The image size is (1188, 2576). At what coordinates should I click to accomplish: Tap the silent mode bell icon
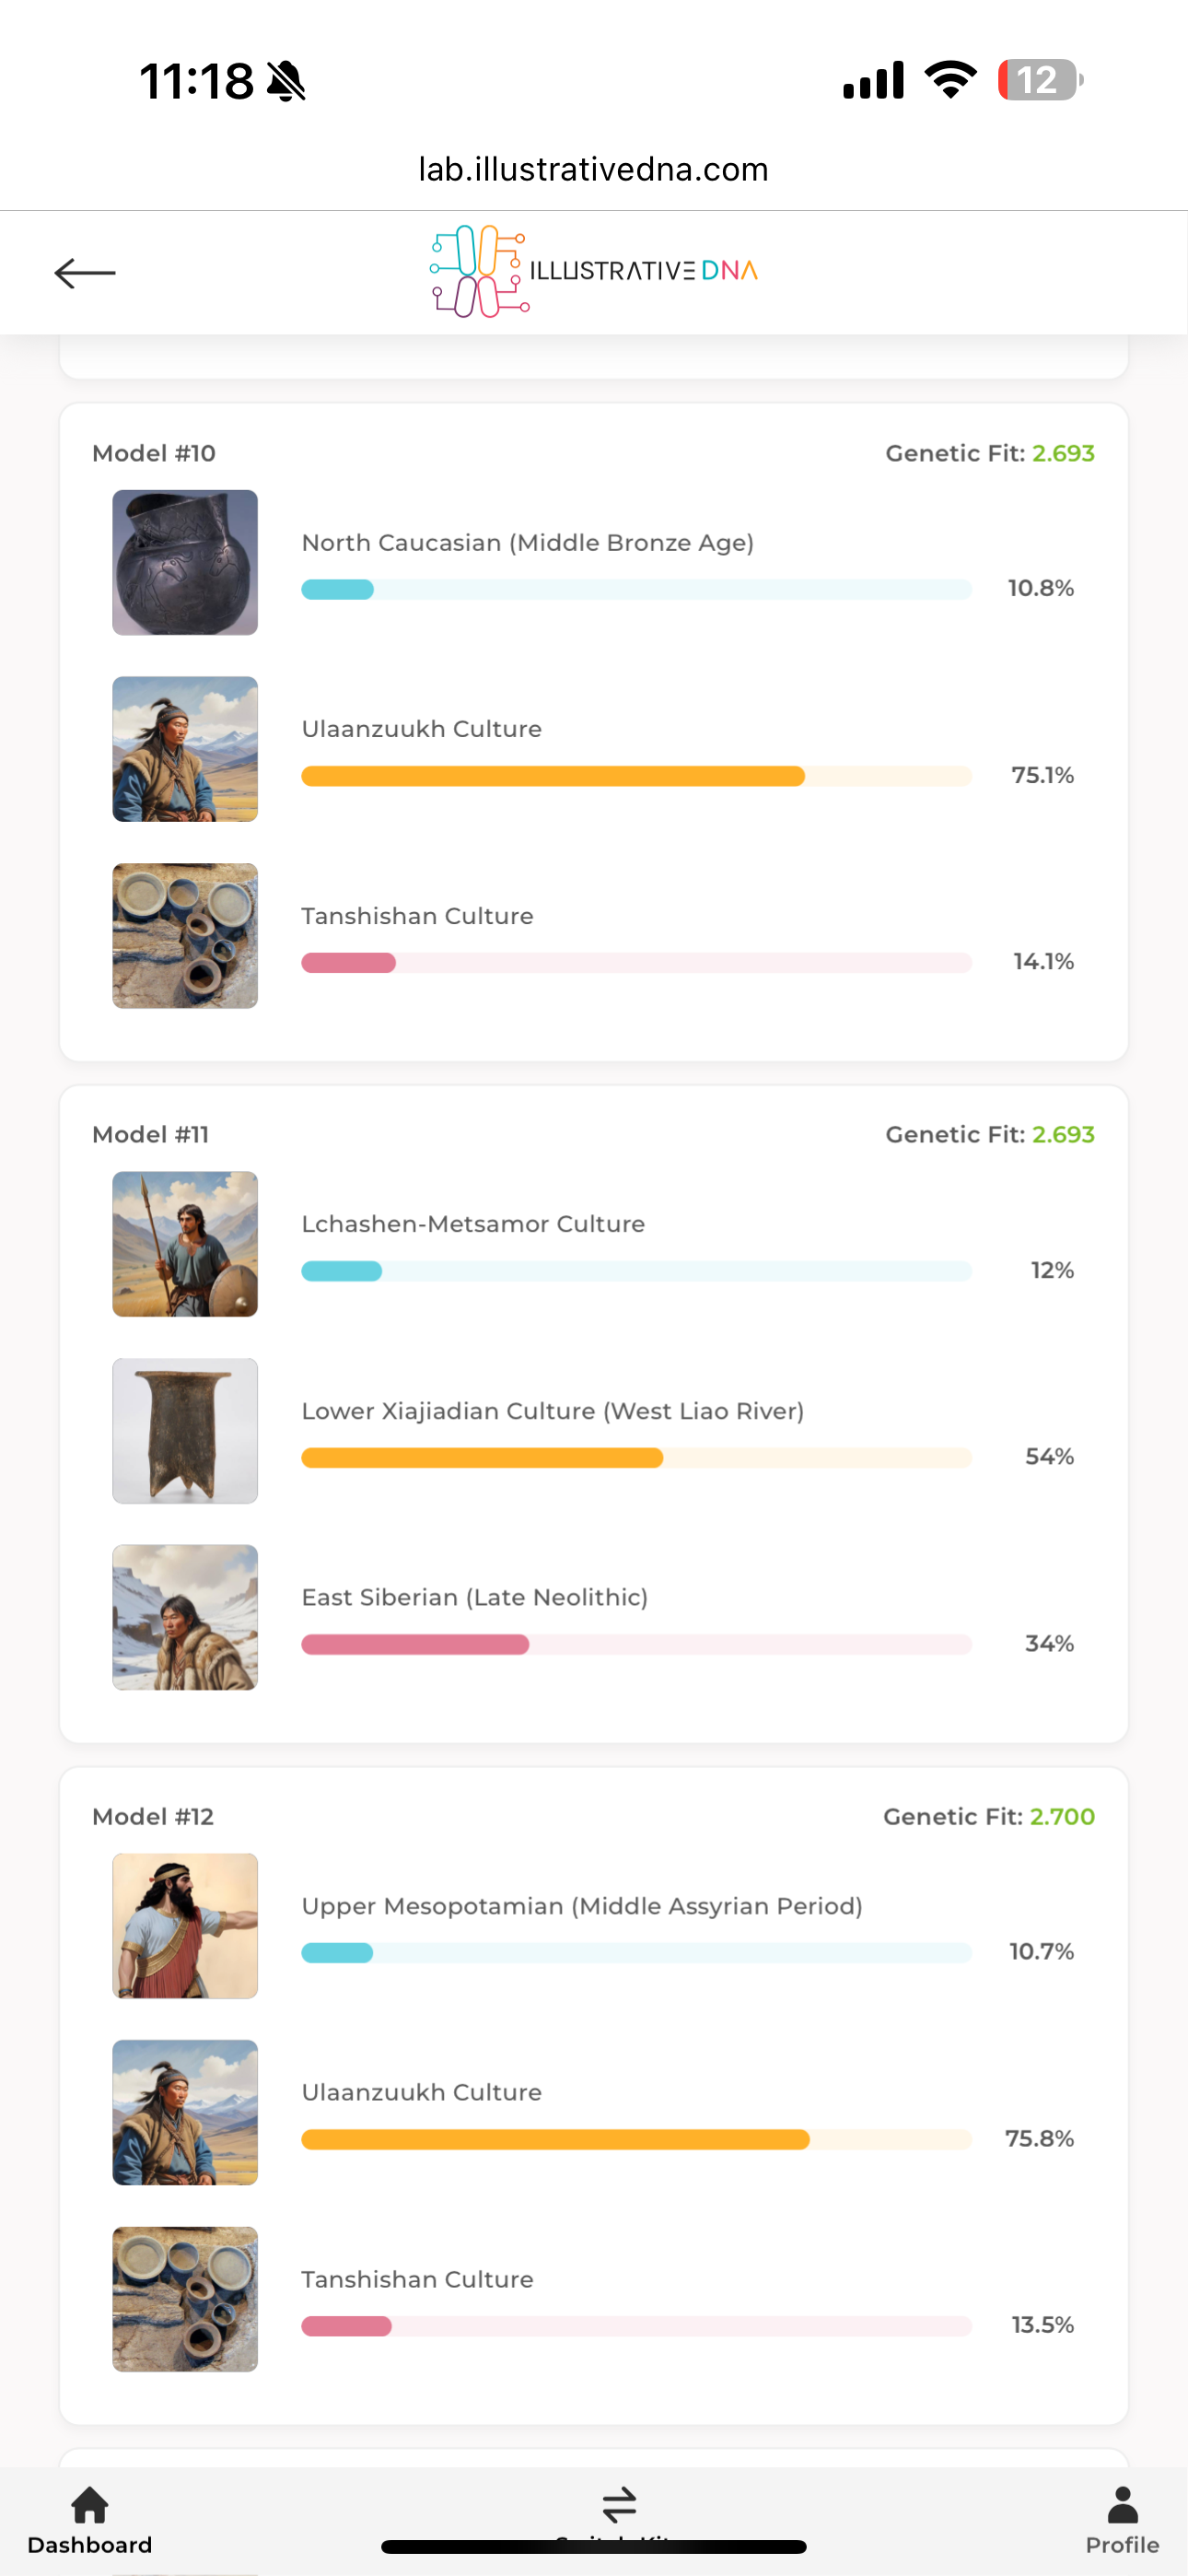click(x=286, y=81)
